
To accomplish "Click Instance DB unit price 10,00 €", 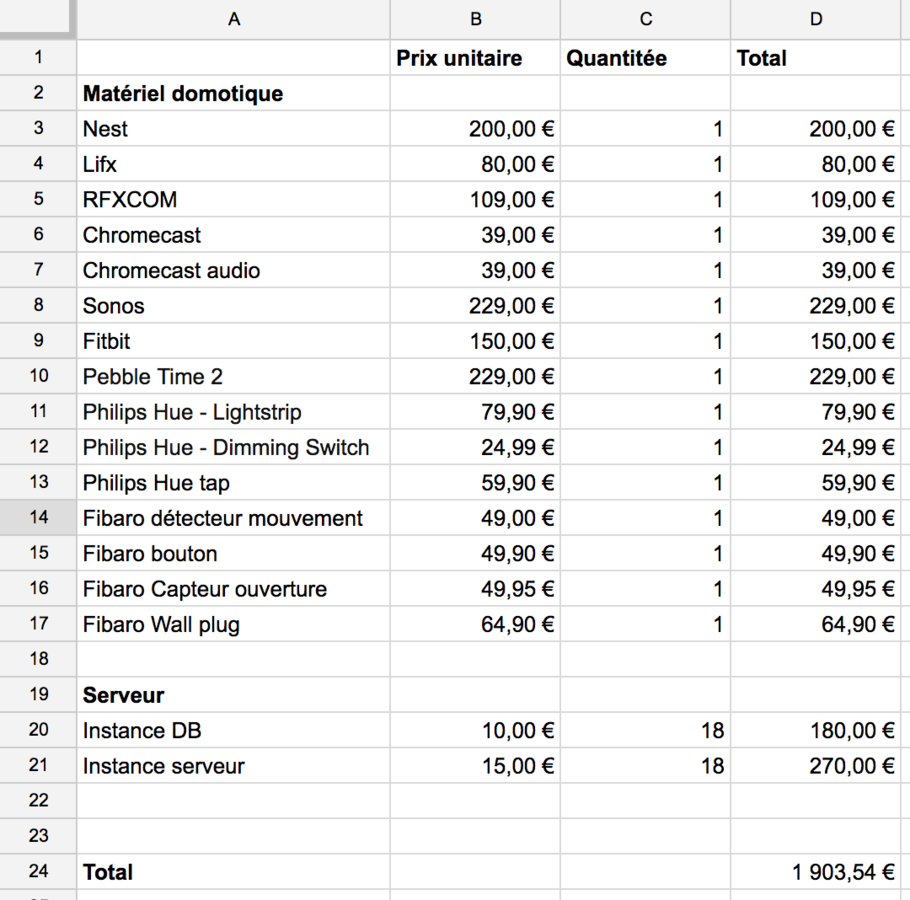I will (x=475, y=730).
